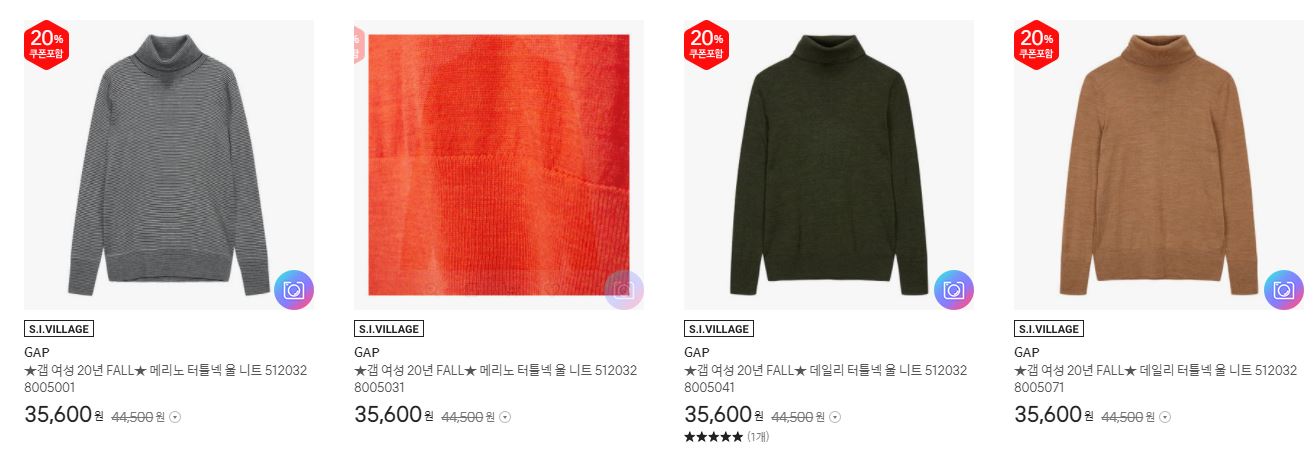Expand price details arrow for product 8005001
1313x464 pixels.
pyautogui.click(x=175, y=417)
